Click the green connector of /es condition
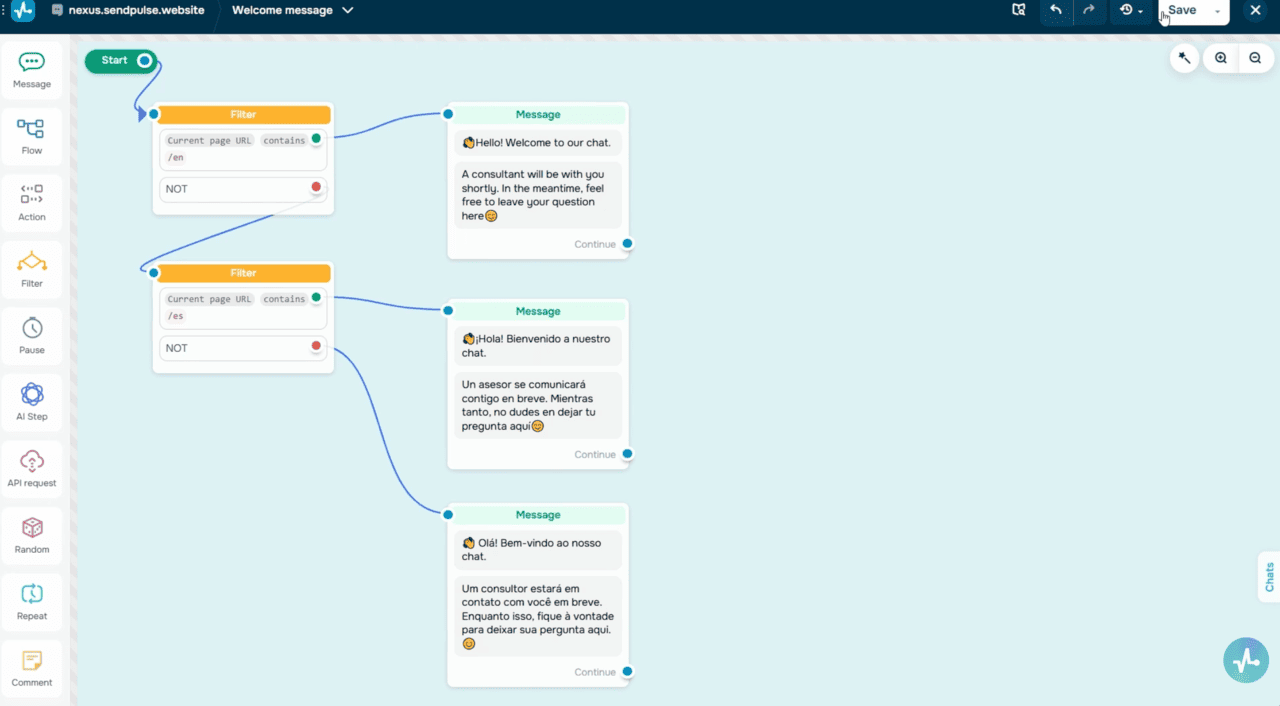The image size is (1280, 706). 316,297
